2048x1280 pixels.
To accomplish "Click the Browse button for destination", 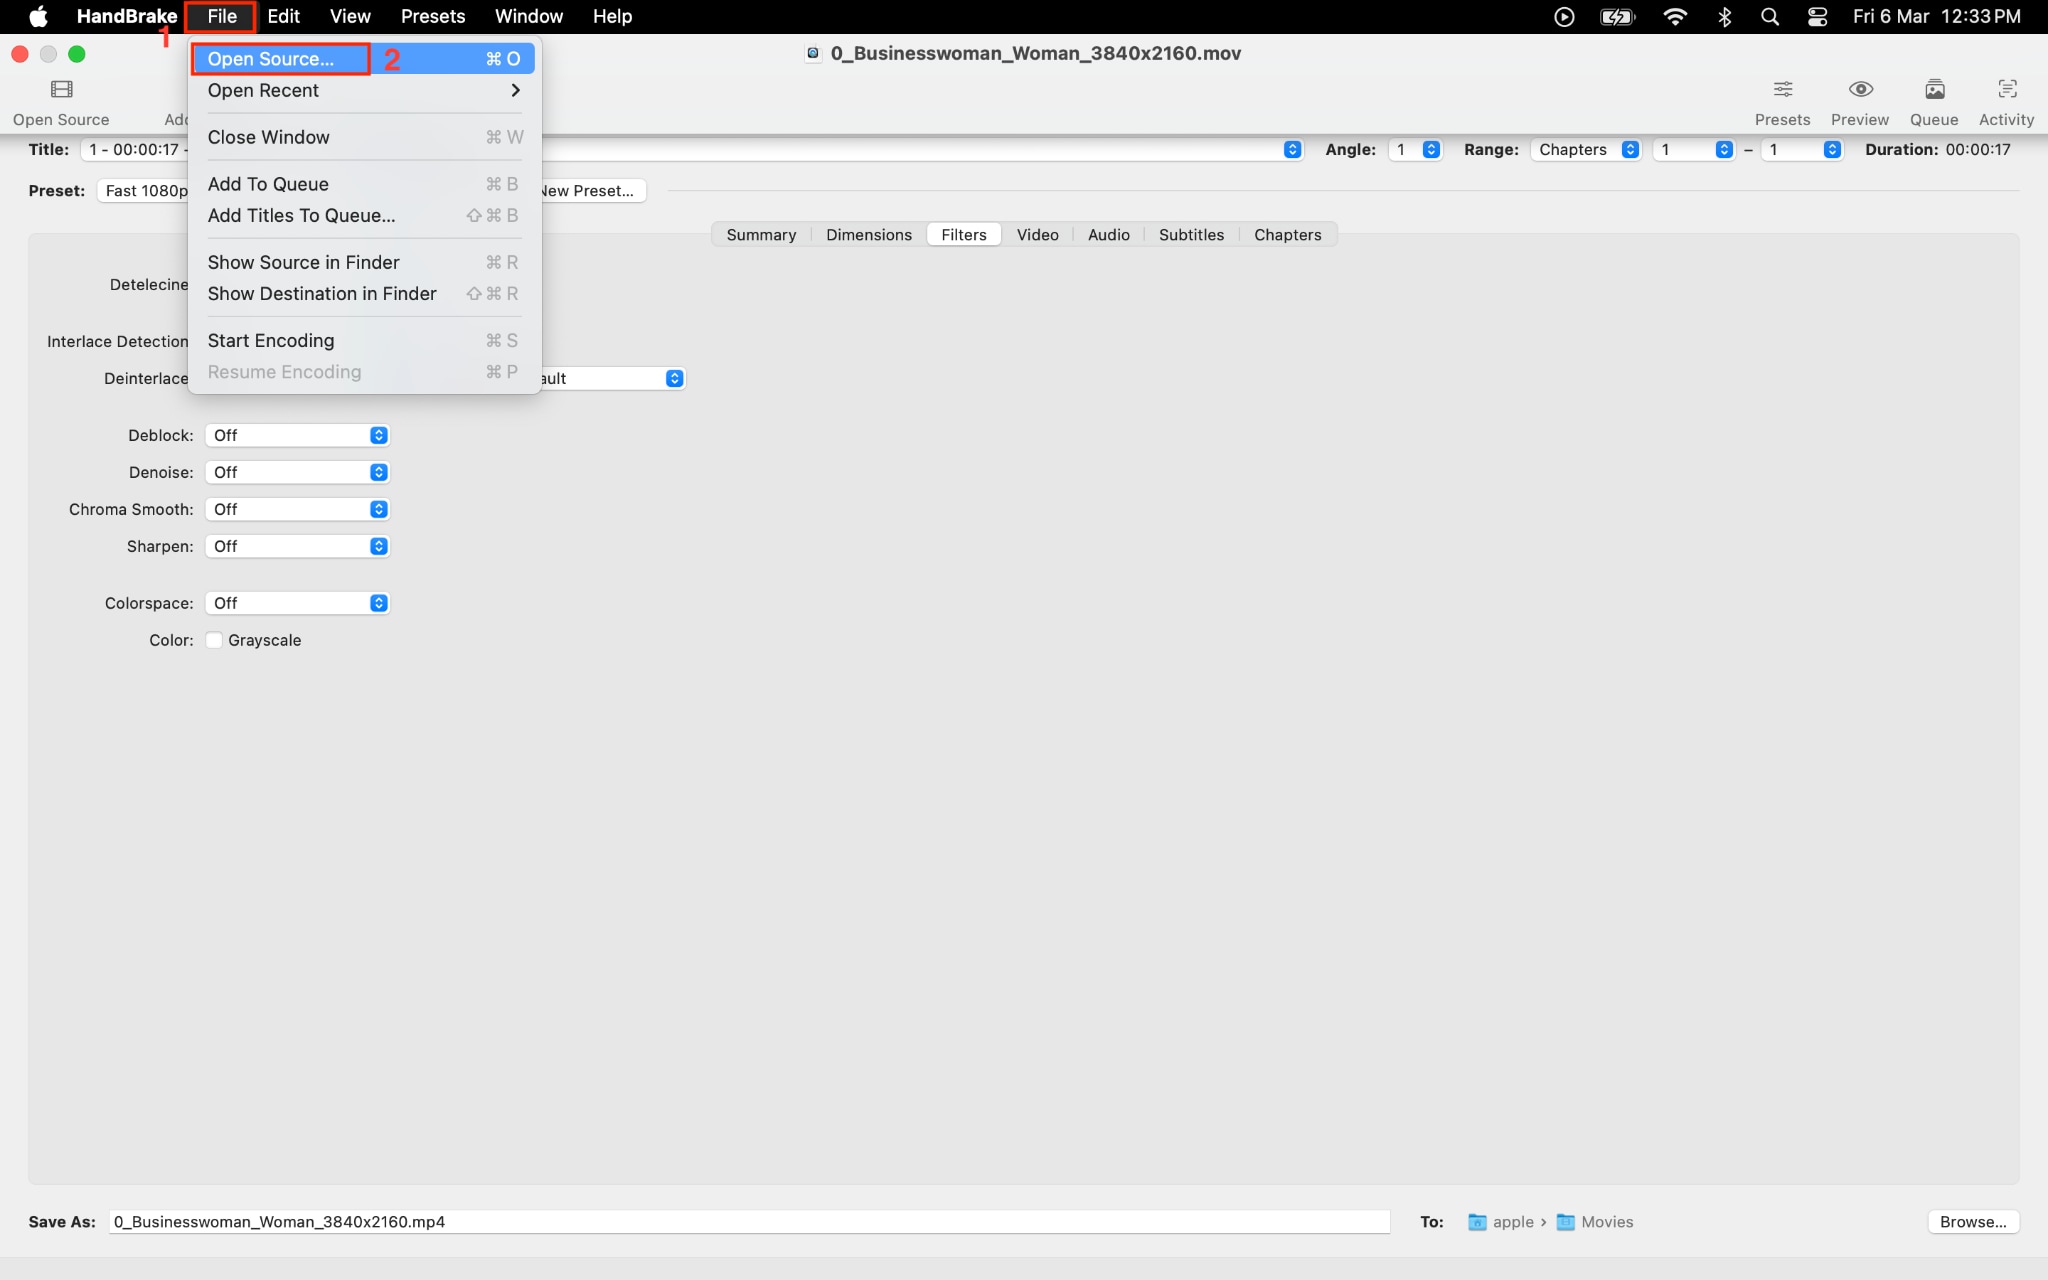I will (x=1971, y=1221).
